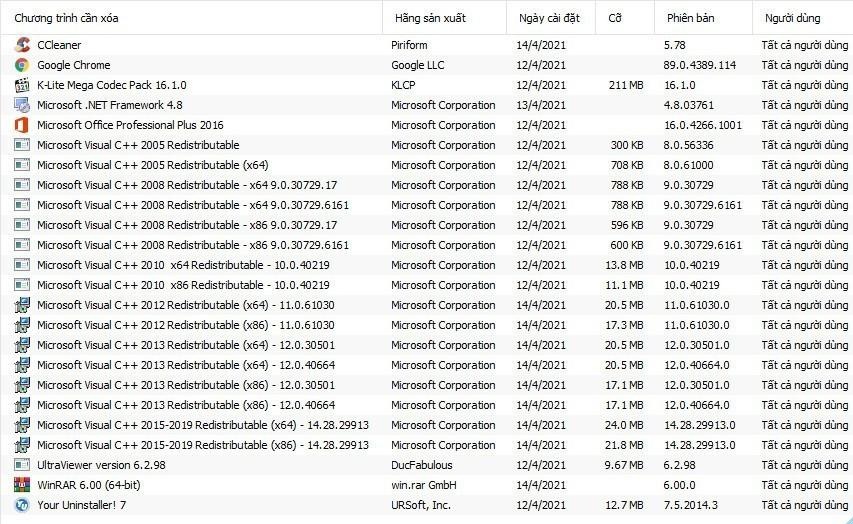Image resolution: width=853 pixels, height=524 pixels.
Task: Click the 'Cỡ' size column header
Action: click(614, 18)
